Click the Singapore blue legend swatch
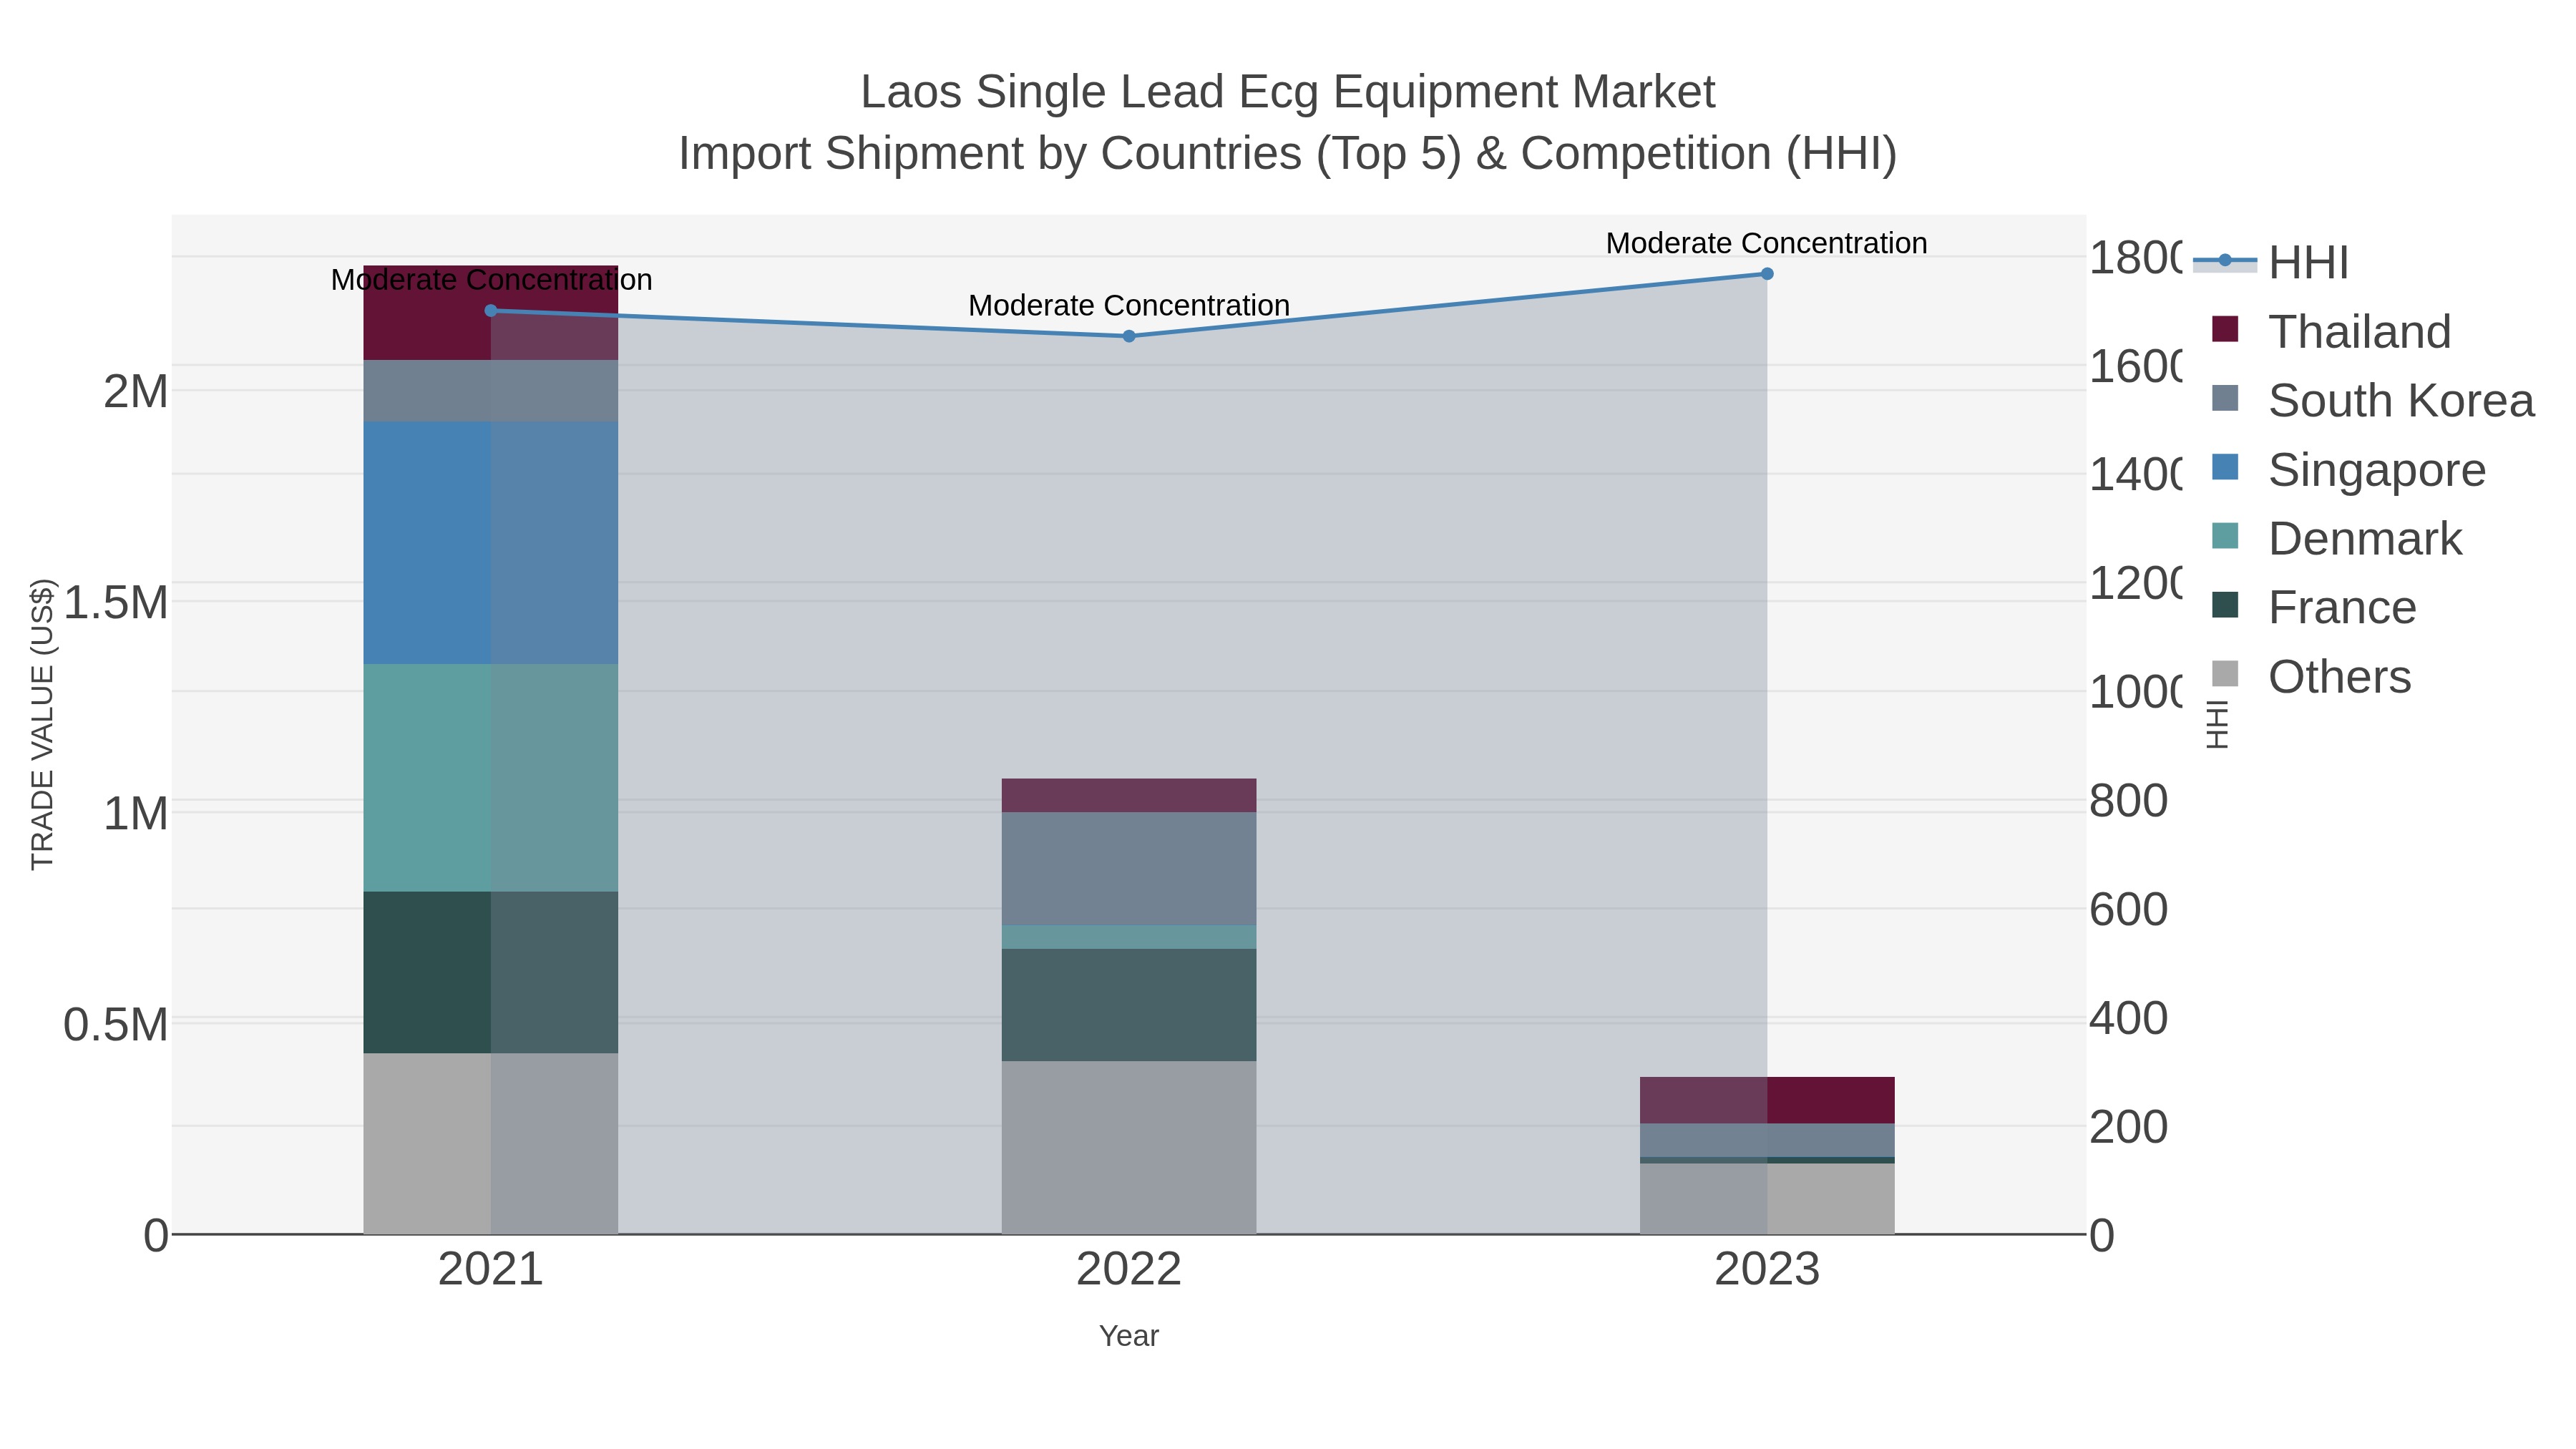The height and width of the screenshot is (1449, 2576). (2225, 466)
